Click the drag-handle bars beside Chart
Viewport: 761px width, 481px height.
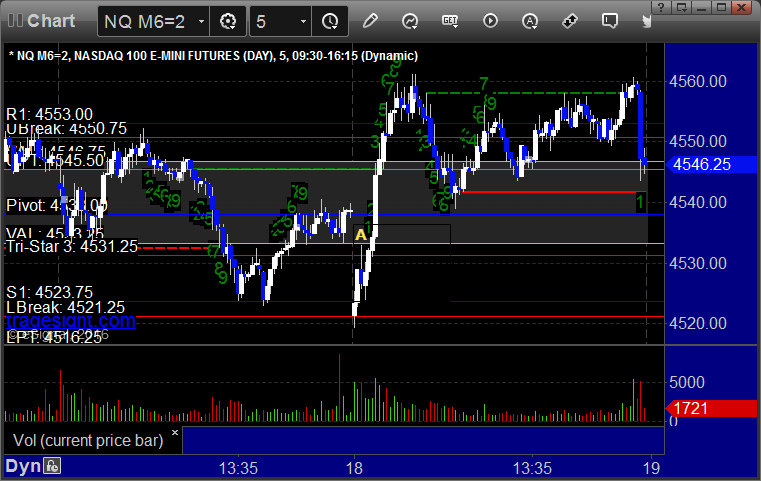tap(15, 20)
